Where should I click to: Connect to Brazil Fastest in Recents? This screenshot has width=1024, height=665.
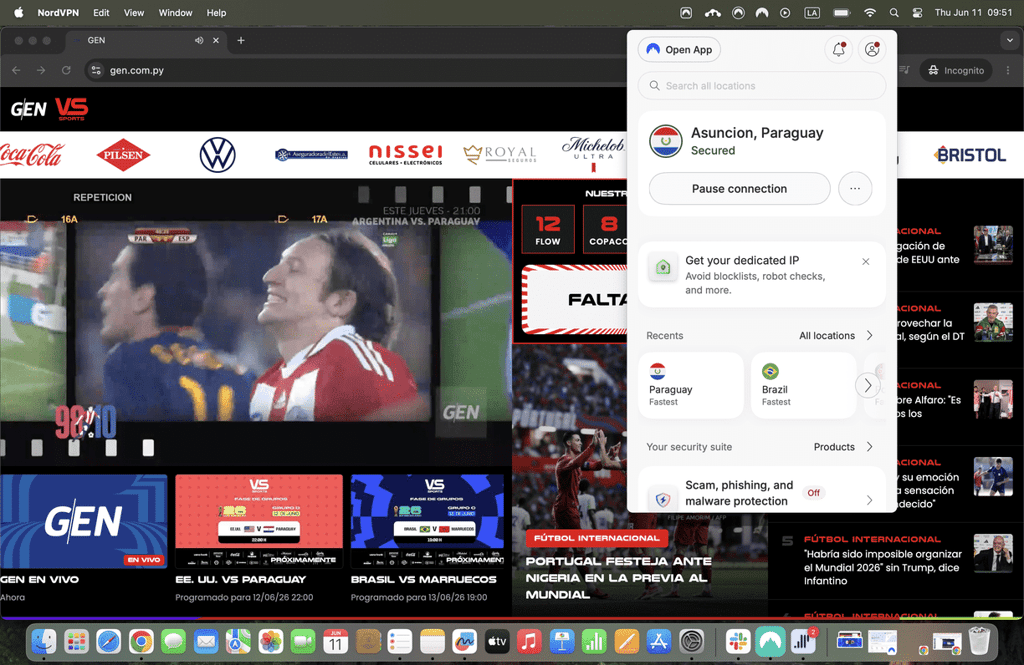click(803, 385)
